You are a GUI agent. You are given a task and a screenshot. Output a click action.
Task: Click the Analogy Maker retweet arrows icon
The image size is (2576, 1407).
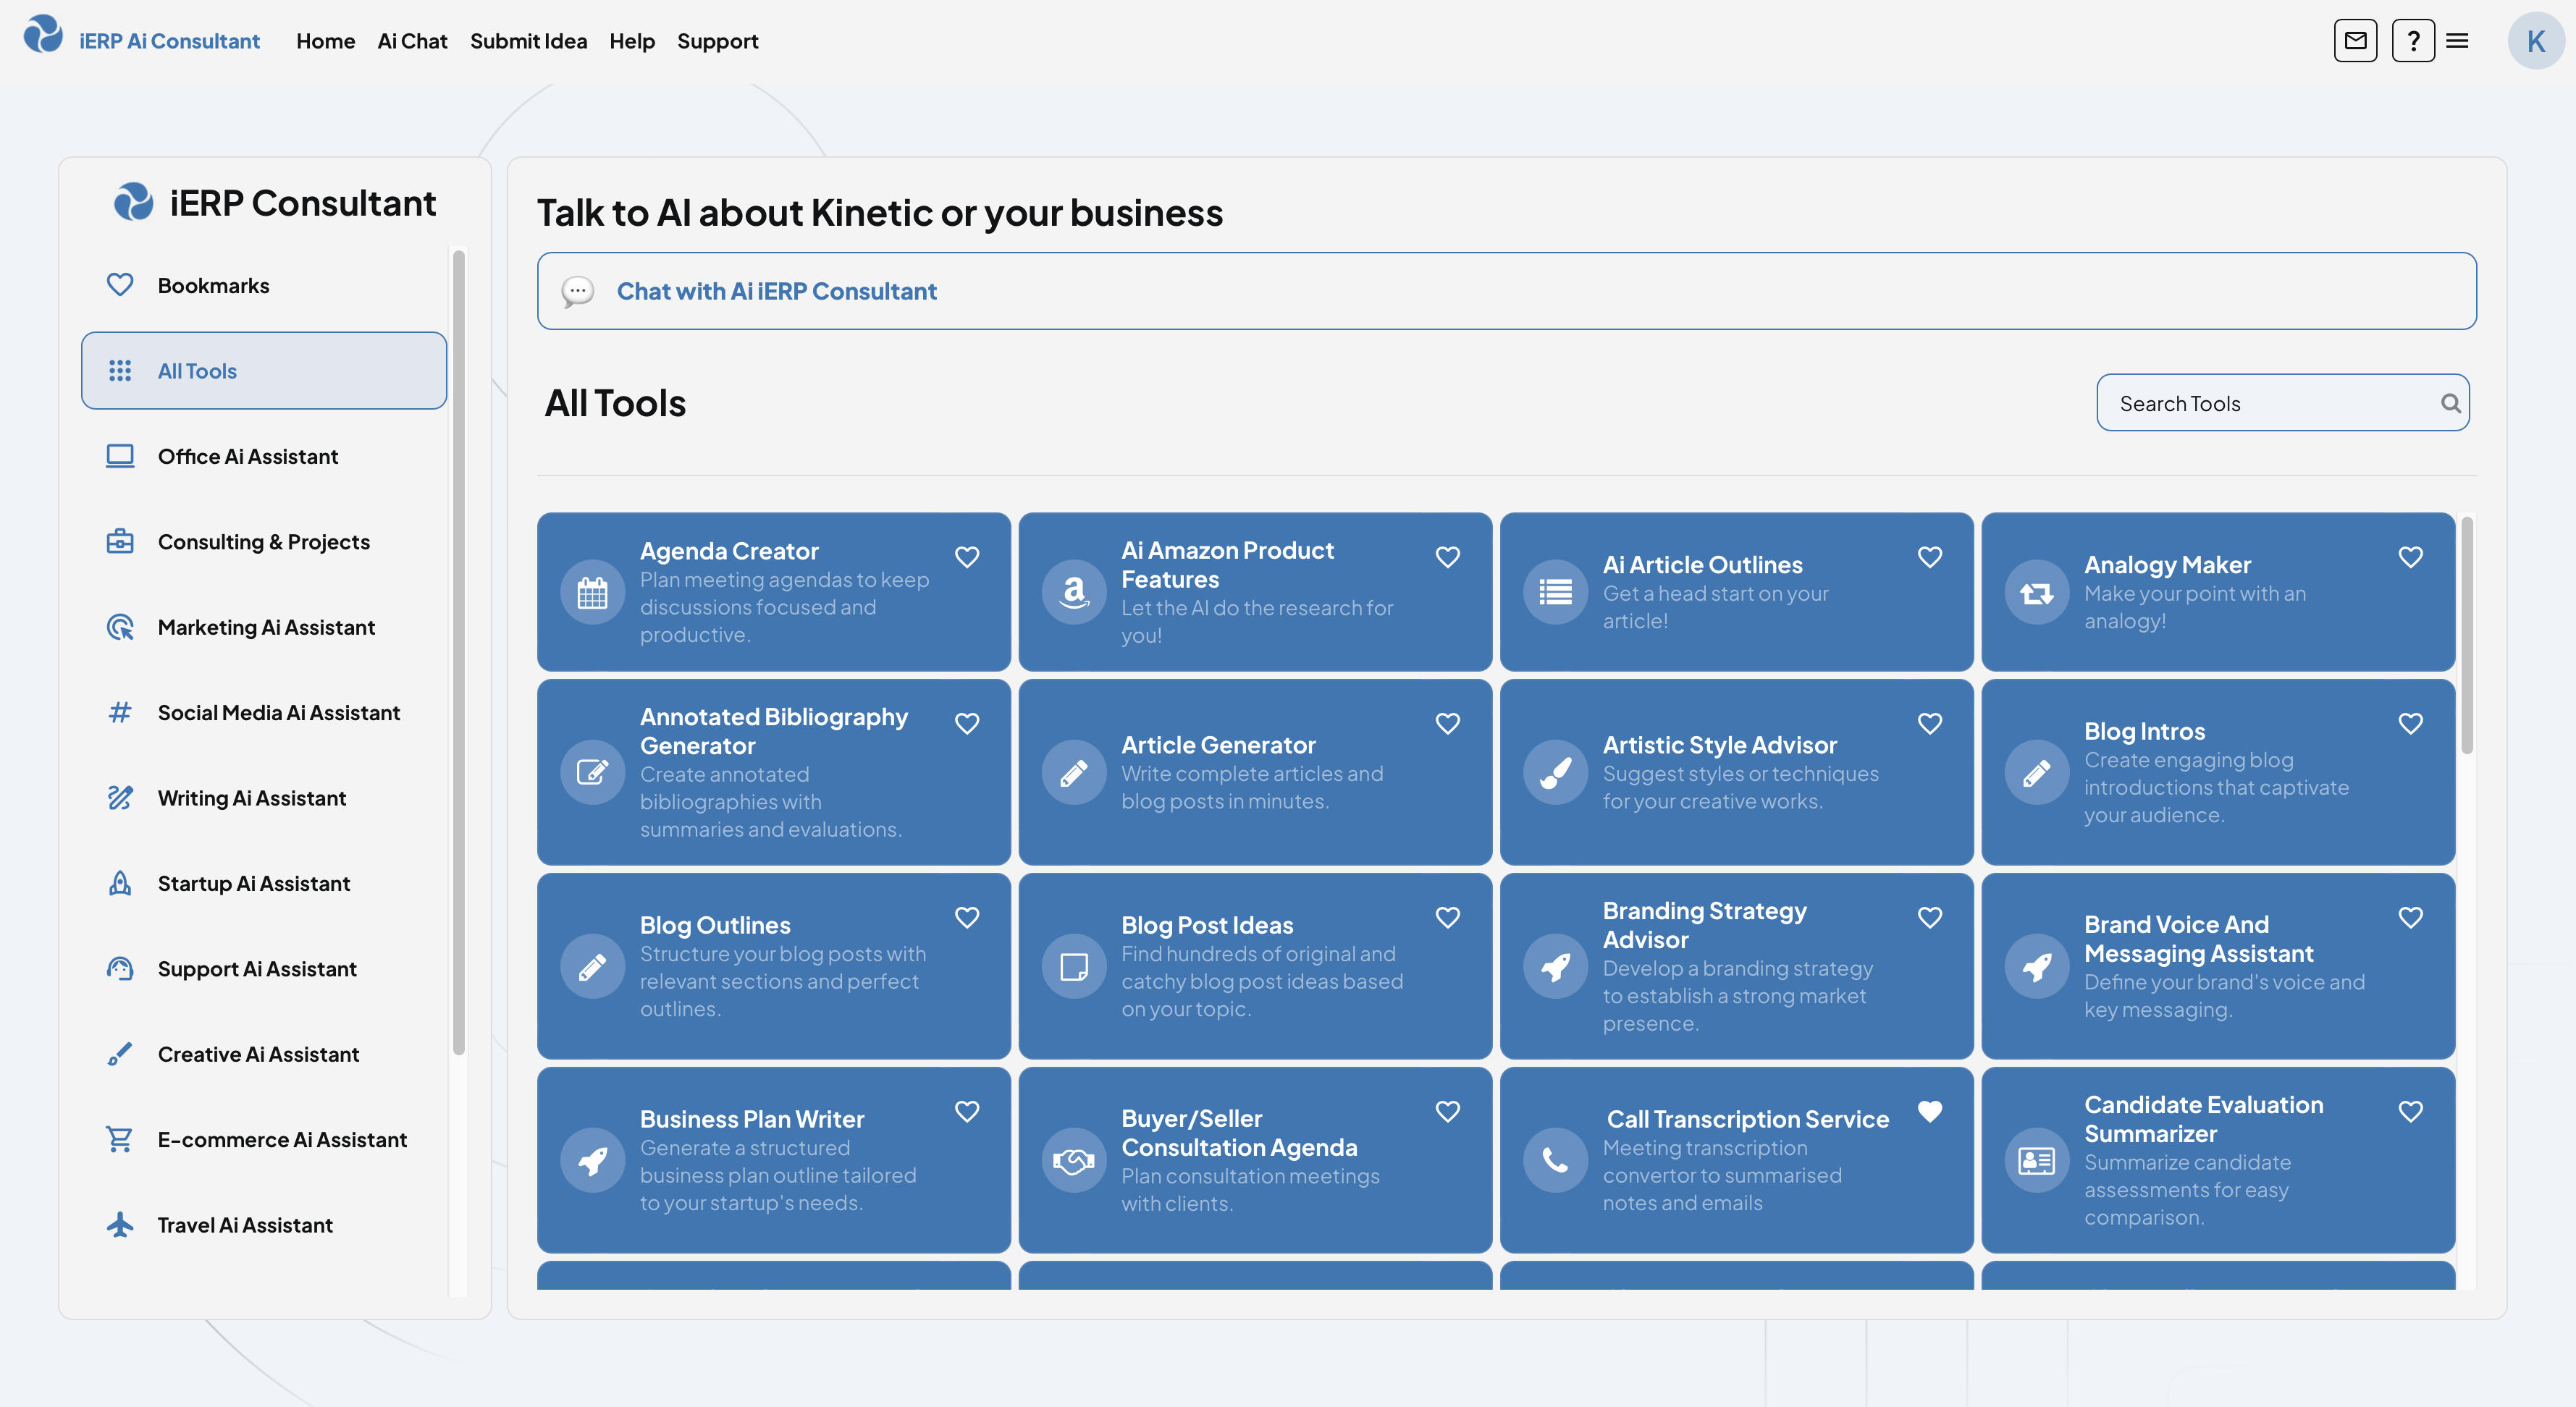click(2036, 593)
